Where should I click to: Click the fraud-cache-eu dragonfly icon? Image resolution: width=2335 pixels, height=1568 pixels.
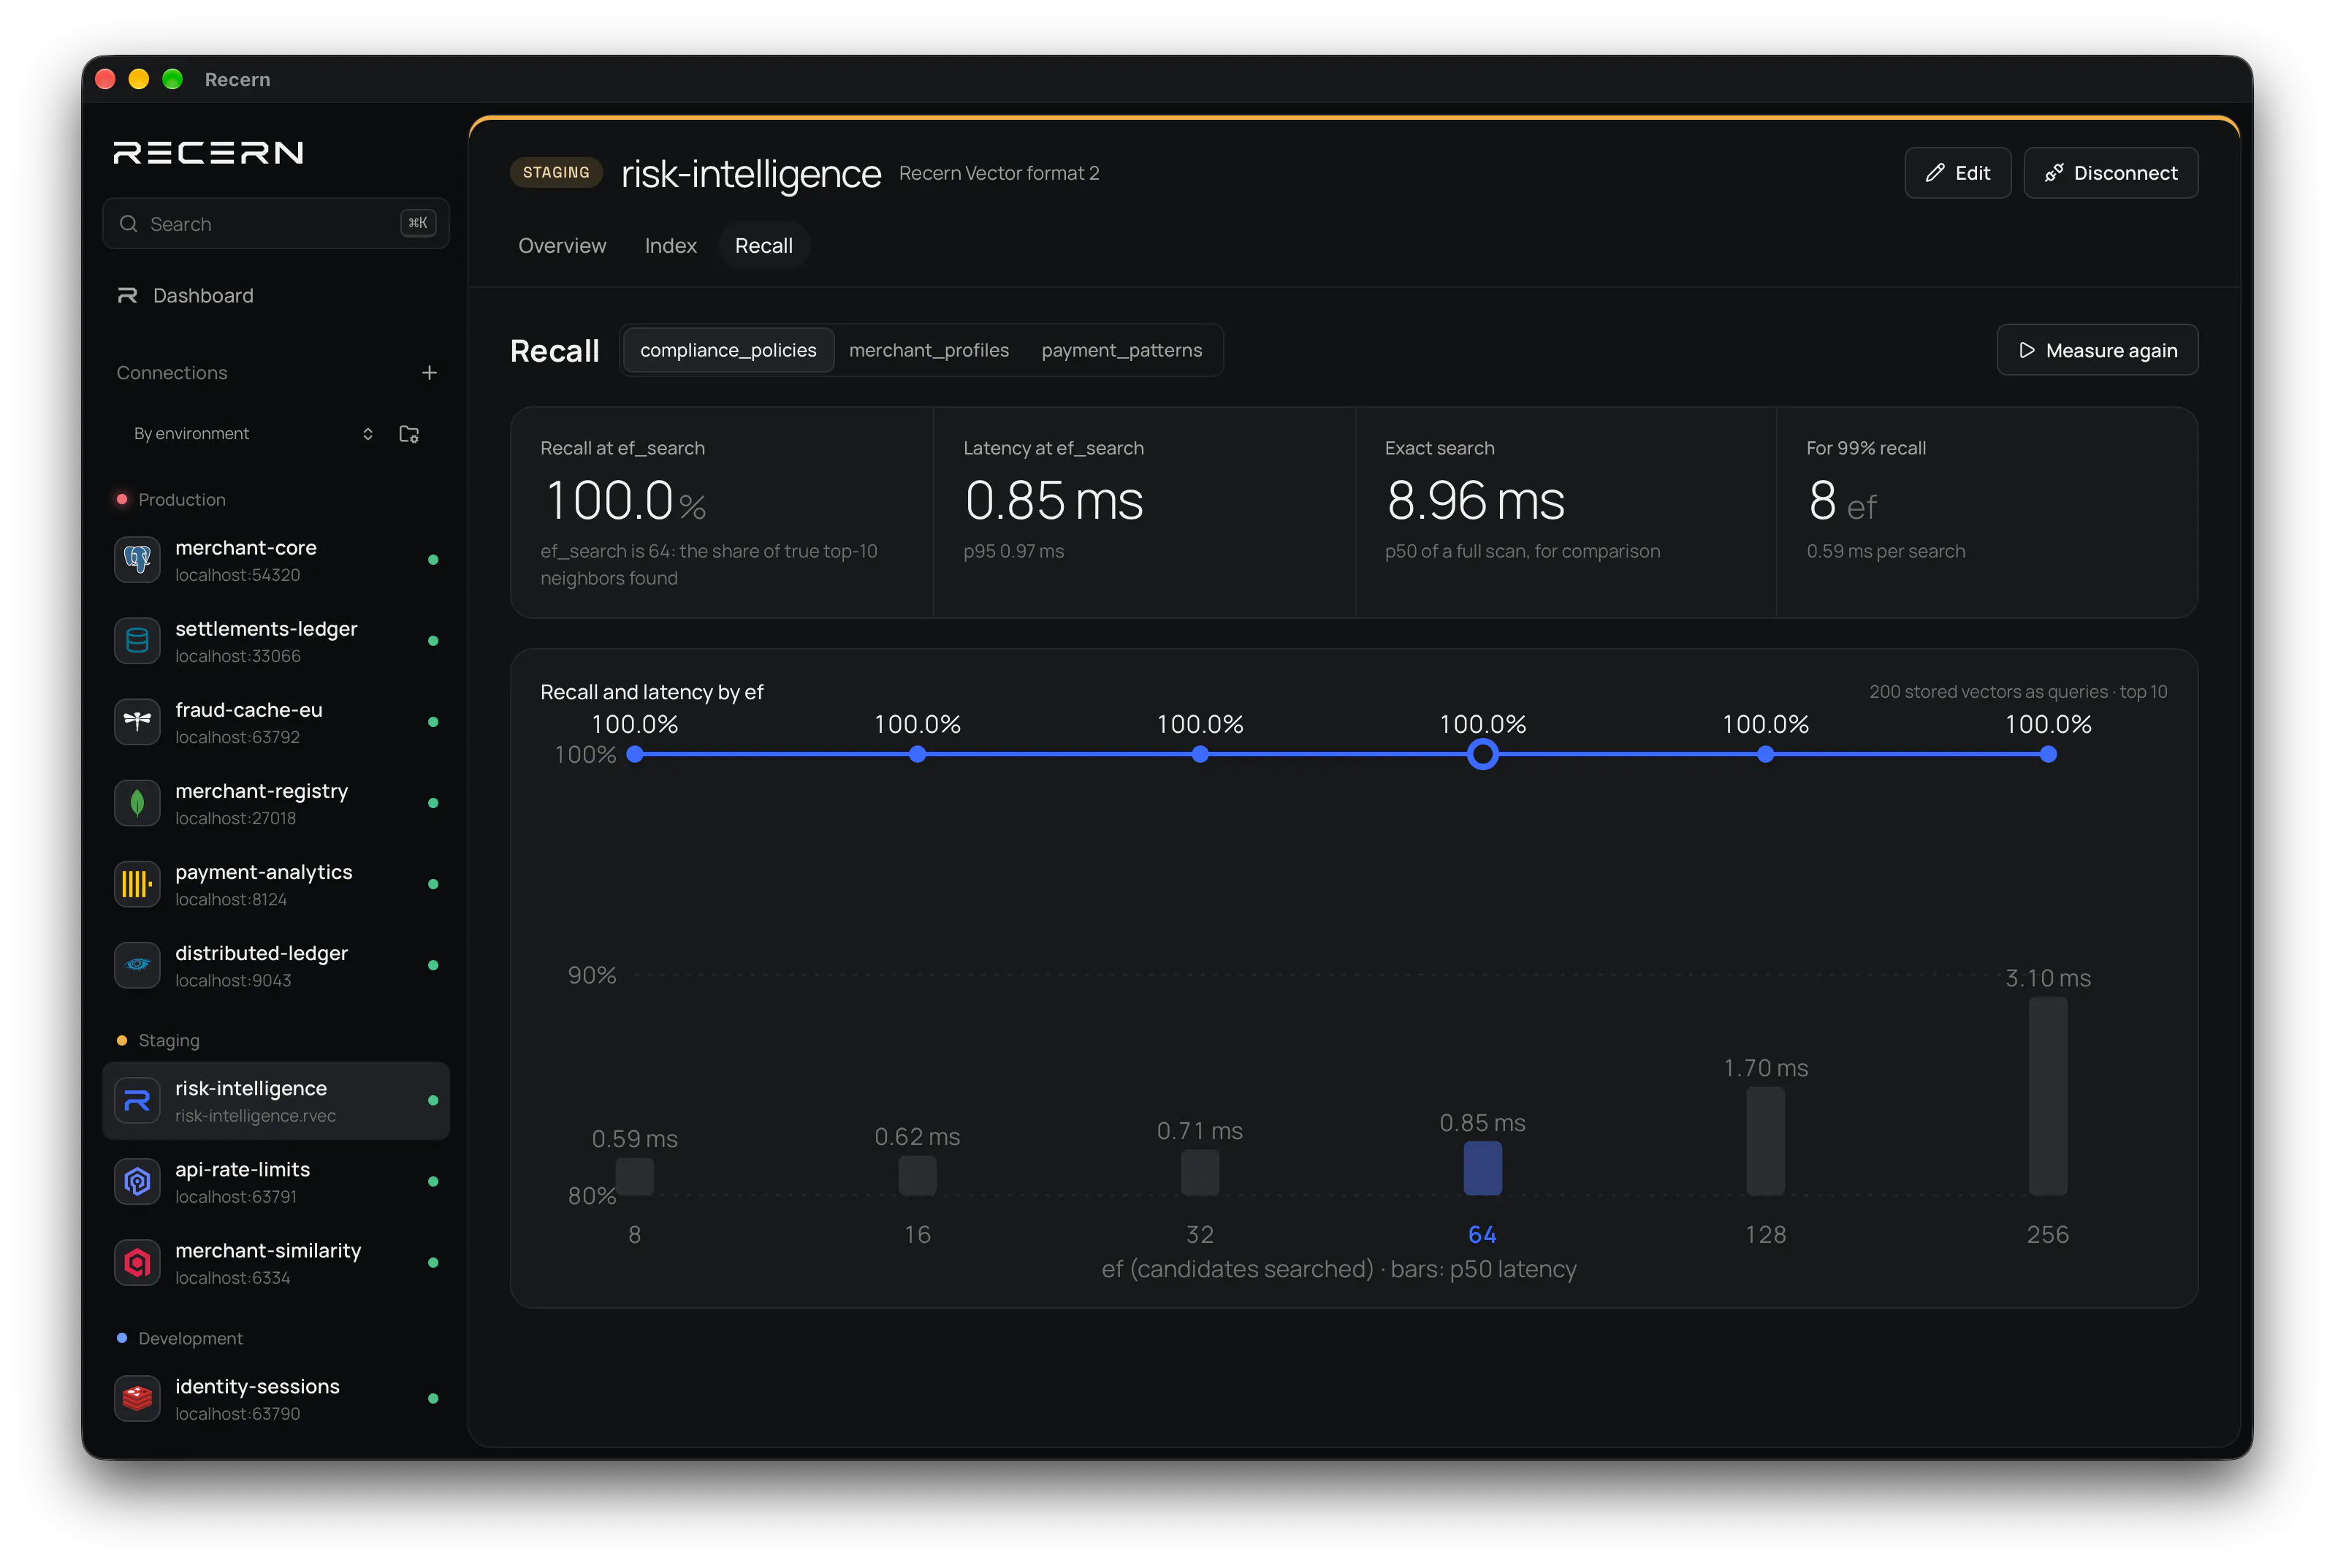(137, 722)
